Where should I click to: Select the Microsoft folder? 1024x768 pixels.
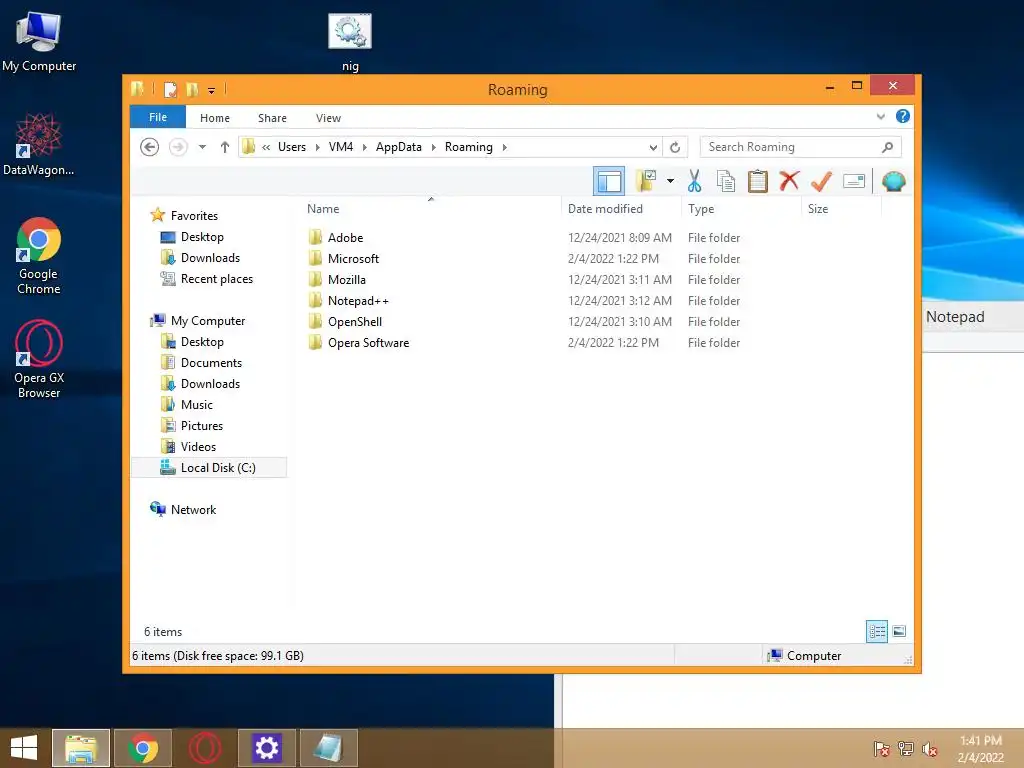[x=353, y=259]
